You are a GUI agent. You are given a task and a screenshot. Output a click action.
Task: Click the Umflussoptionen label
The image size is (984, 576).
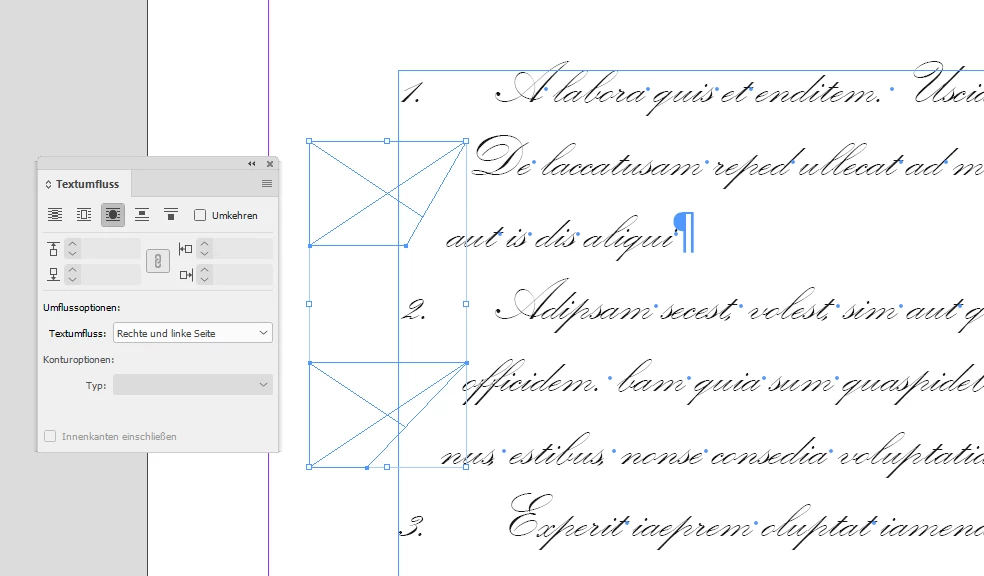82,307
